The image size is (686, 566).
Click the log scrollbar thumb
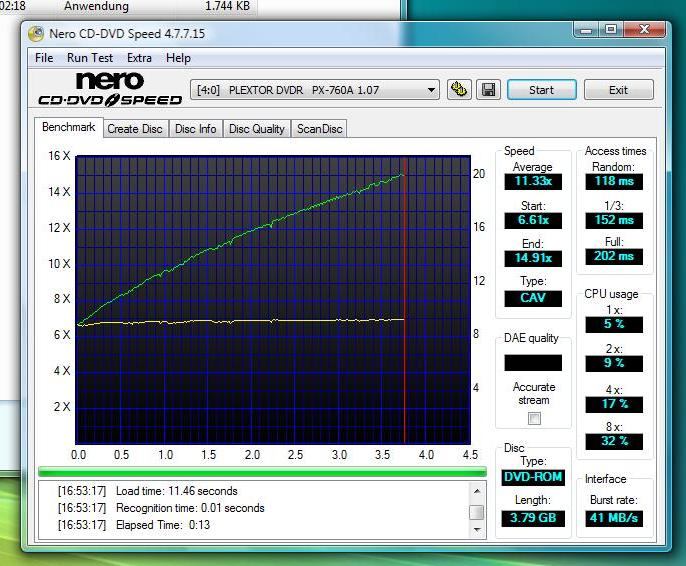click(477, 512)
